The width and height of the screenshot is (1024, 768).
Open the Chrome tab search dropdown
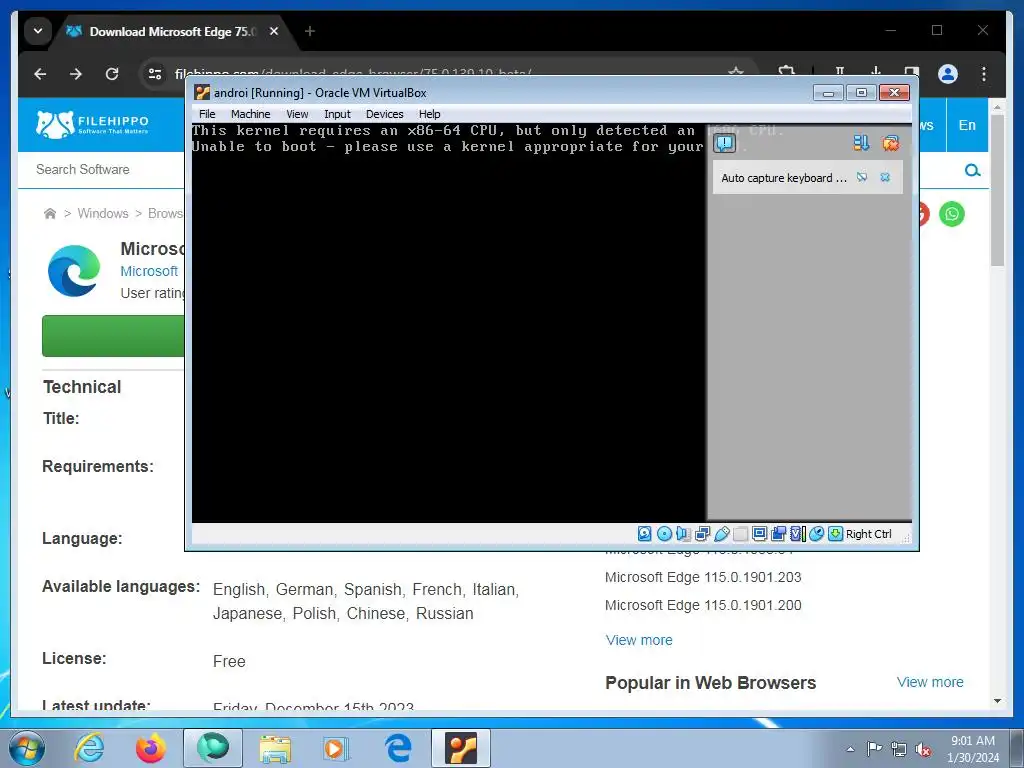coord(38,31)
